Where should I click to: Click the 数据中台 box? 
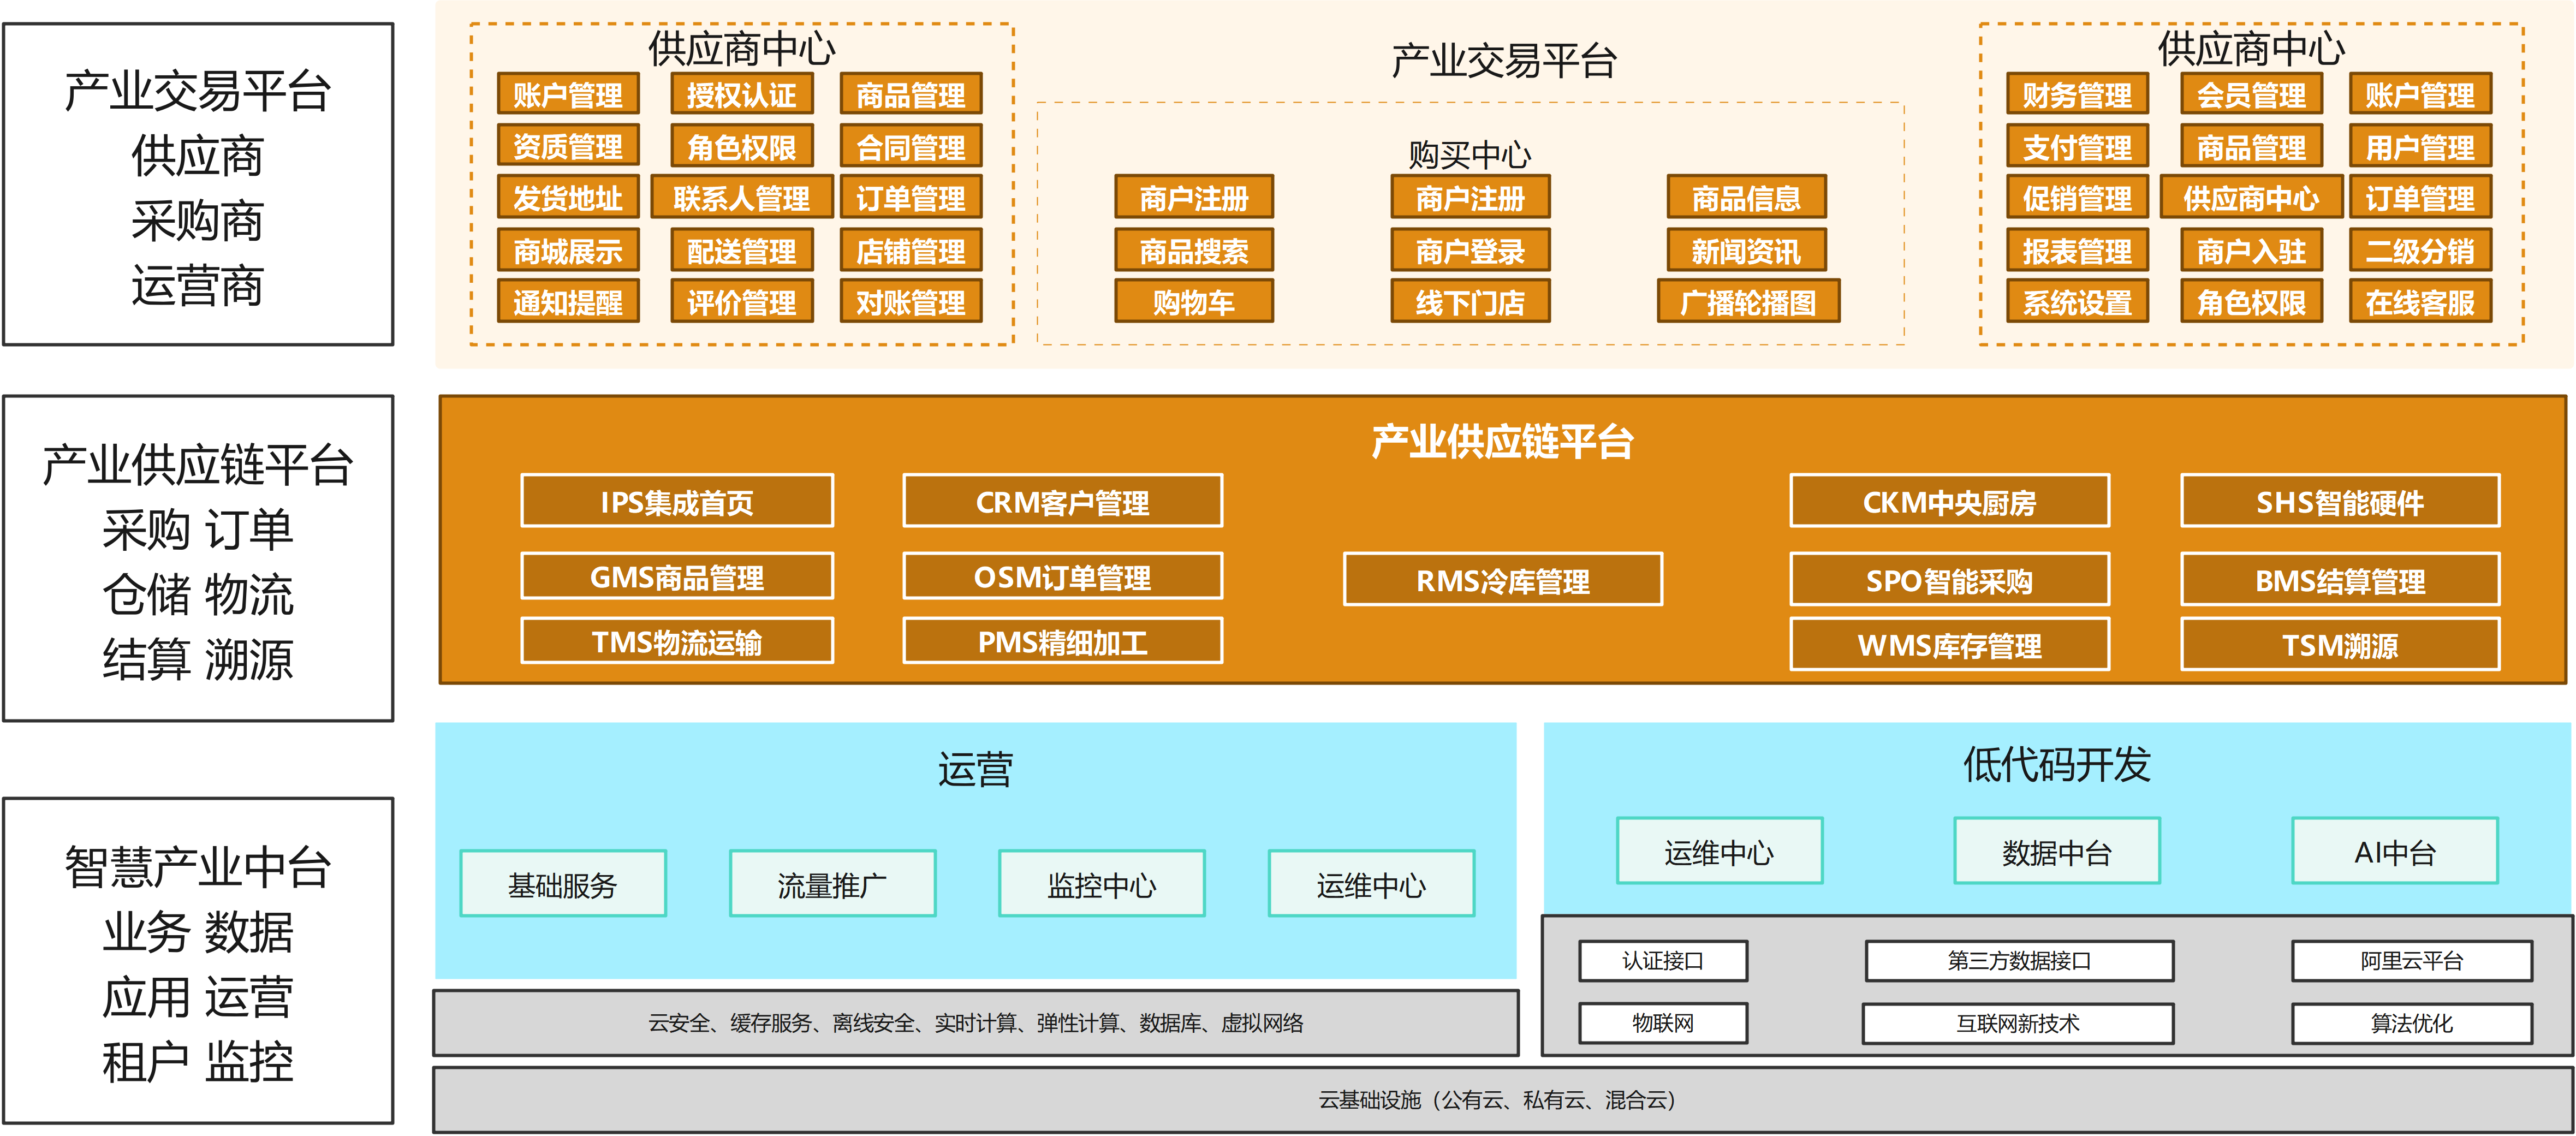pyautogui.click(x=2057, y=851)
